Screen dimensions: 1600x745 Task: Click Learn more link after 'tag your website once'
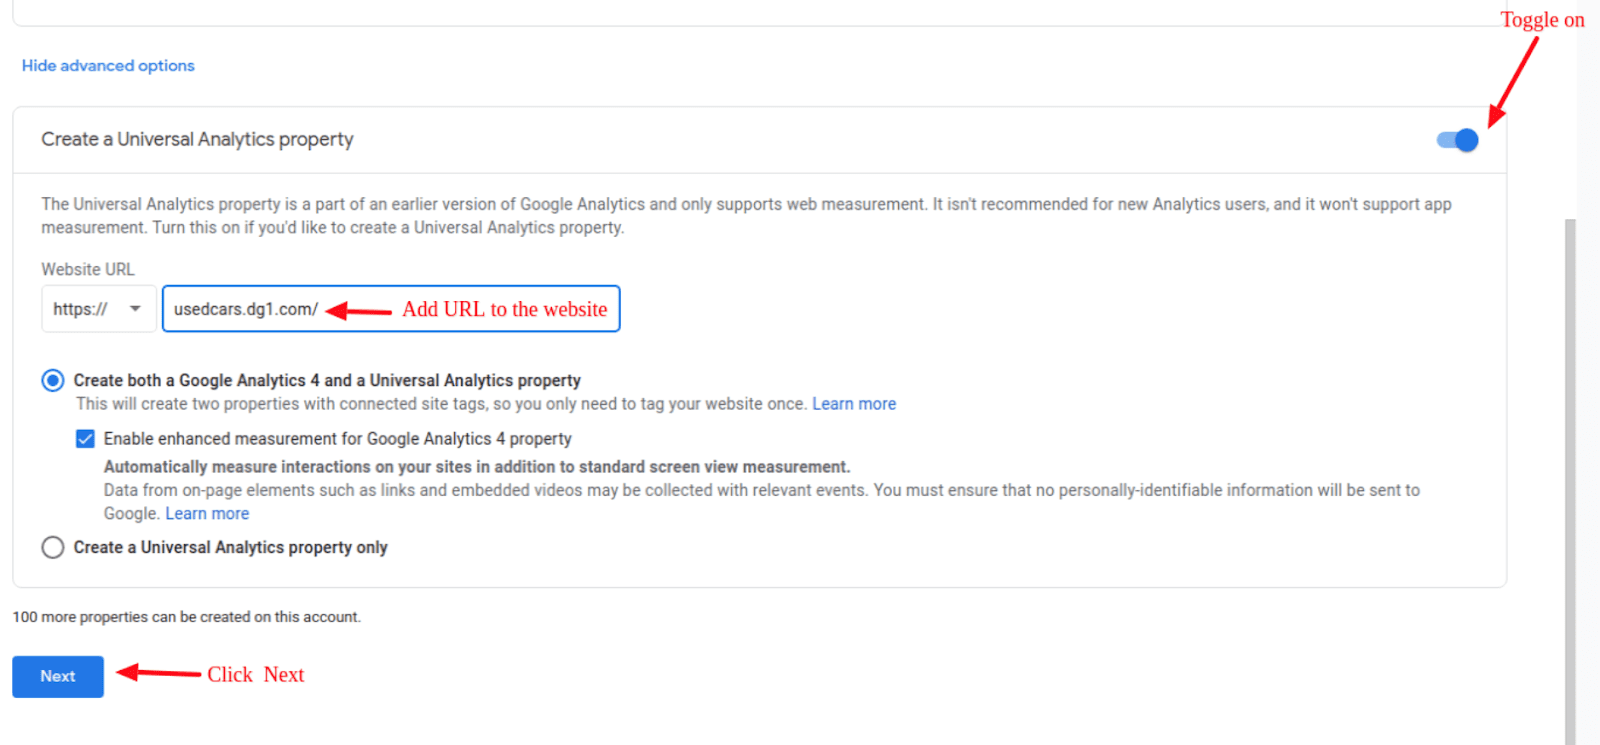(854, 404)
